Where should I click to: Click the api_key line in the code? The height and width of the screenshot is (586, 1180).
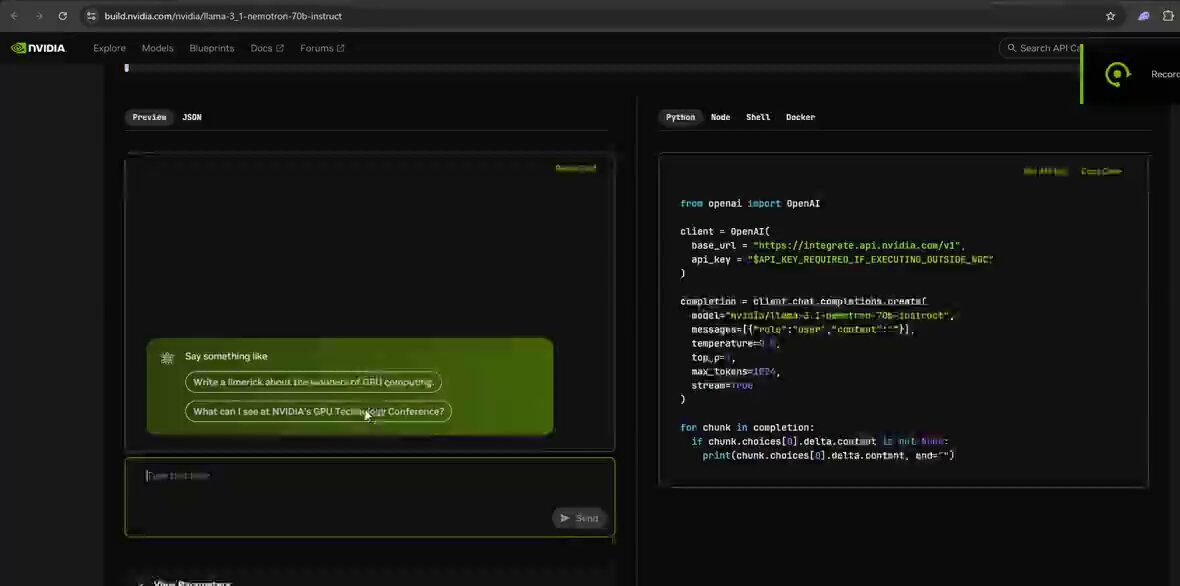click(842, 260)
